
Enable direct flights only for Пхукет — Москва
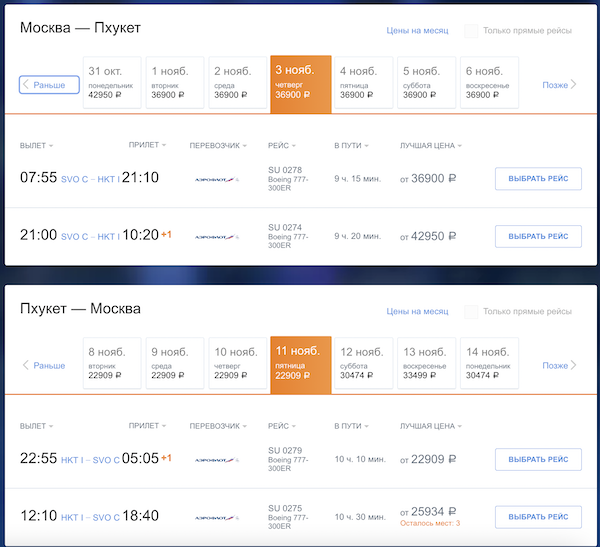pyautogui.click(x=471, y=312)
